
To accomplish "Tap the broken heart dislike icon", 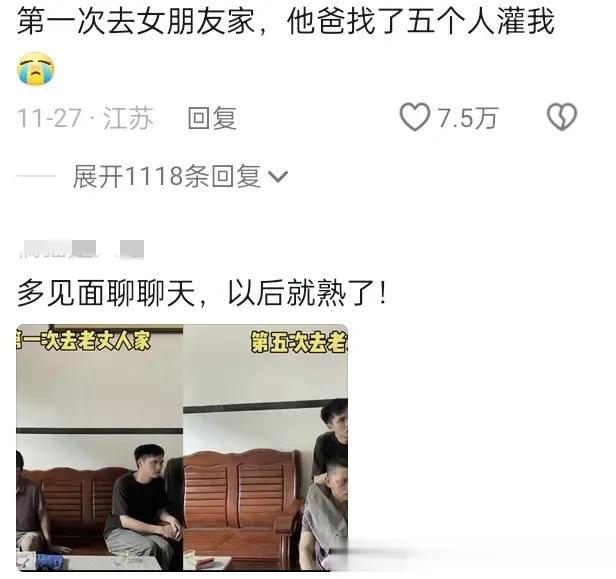I will click(562, 117).
